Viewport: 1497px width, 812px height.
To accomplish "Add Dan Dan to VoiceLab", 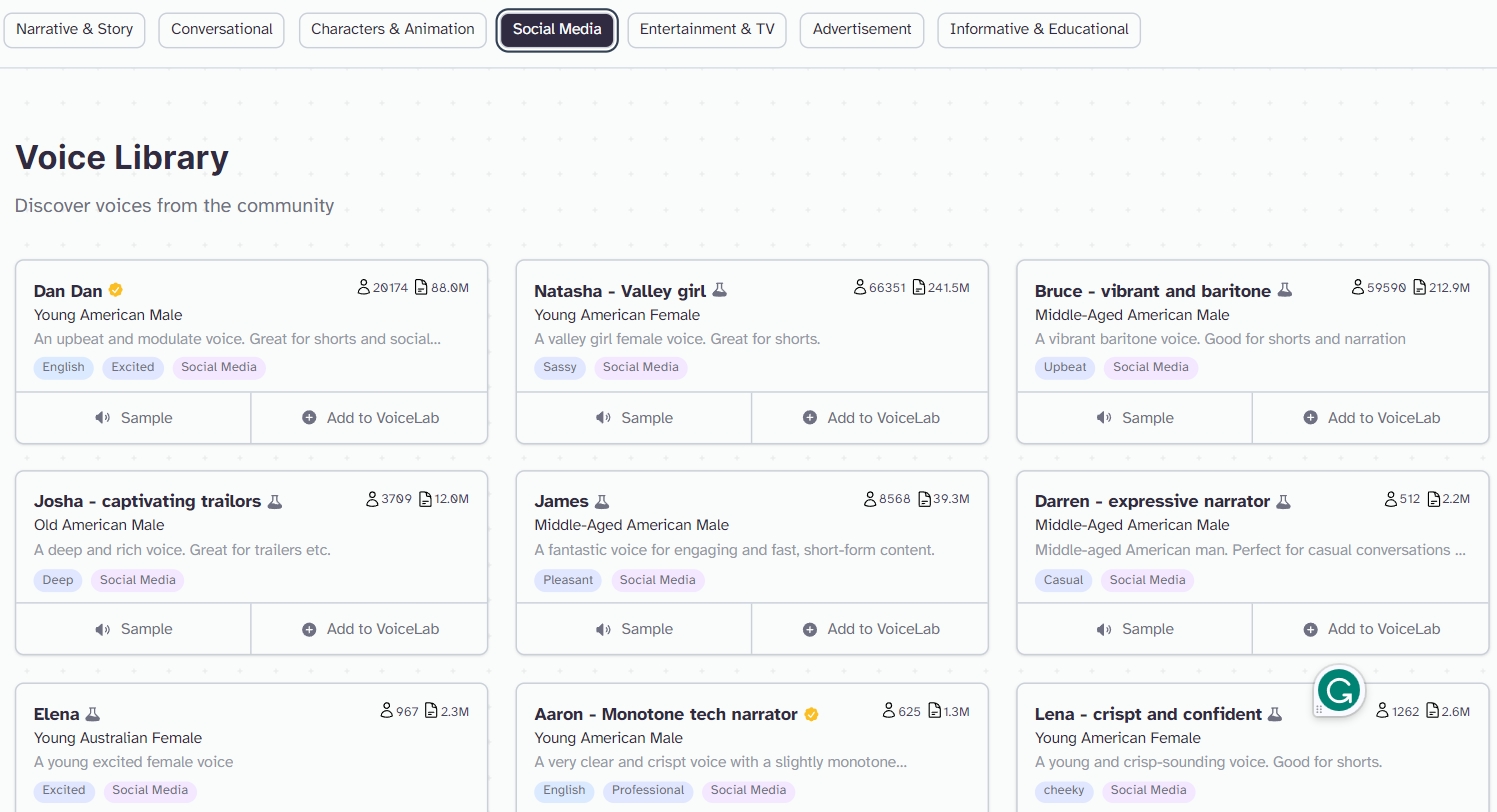I will [x=370, y=418].
